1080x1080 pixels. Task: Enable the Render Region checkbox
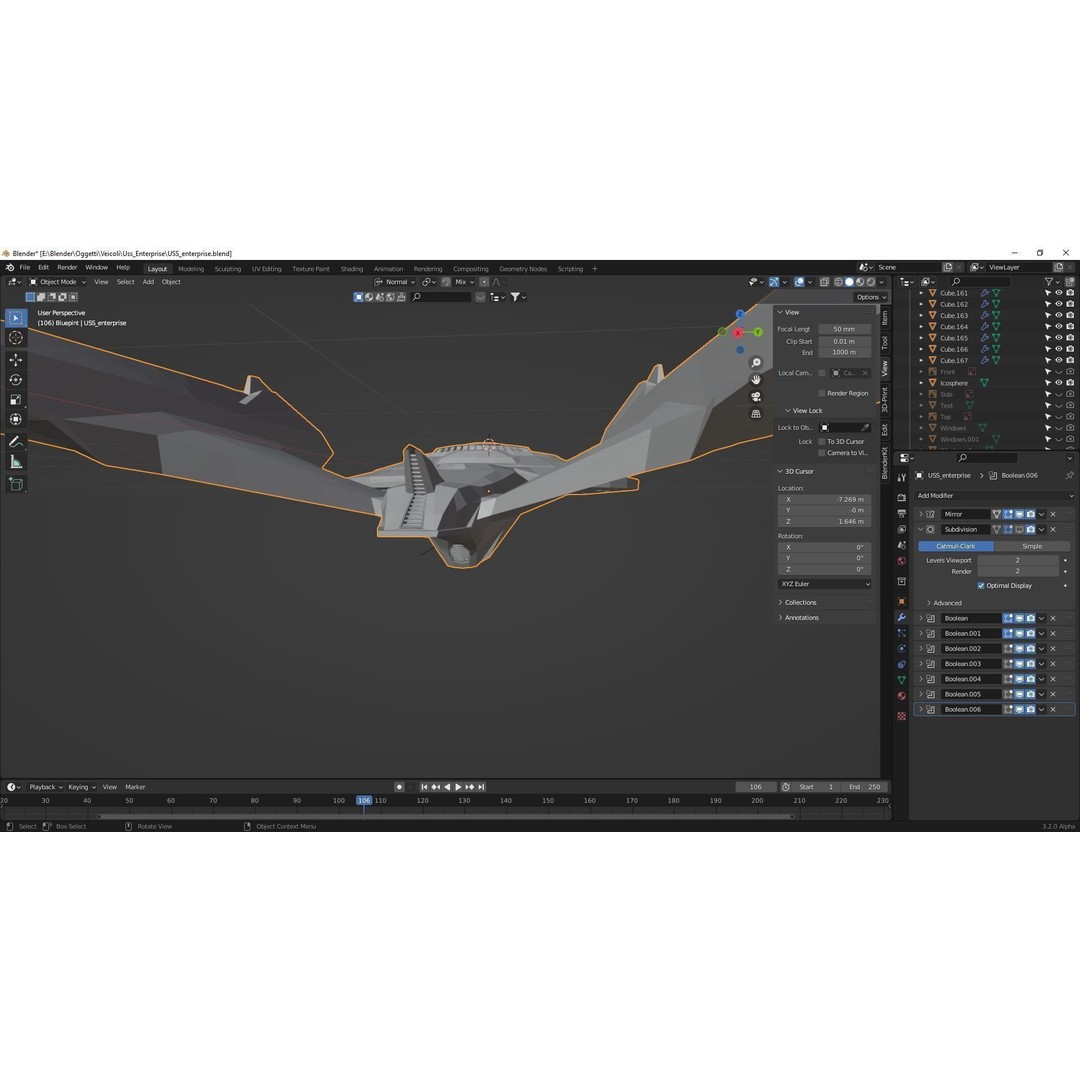822,393
